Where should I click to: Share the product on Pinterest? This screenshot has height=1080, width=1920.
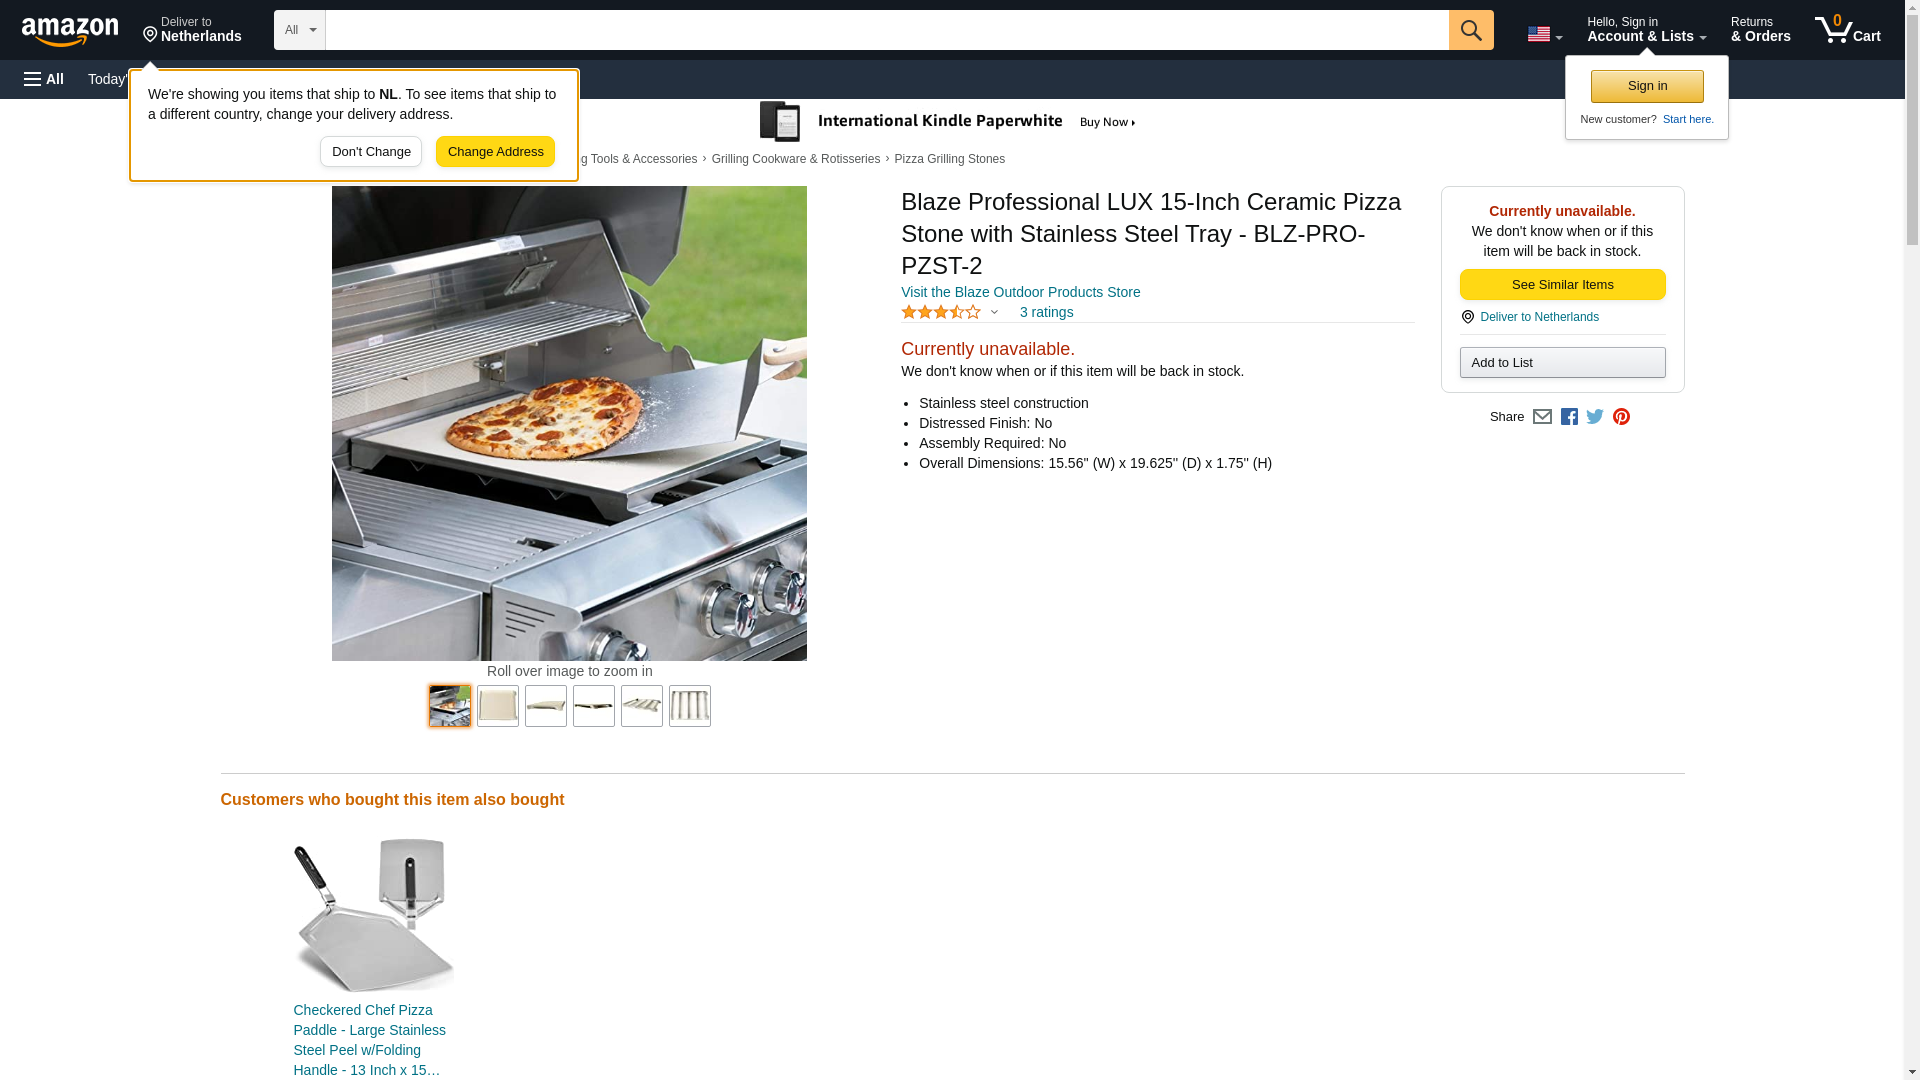point(1621,417)
